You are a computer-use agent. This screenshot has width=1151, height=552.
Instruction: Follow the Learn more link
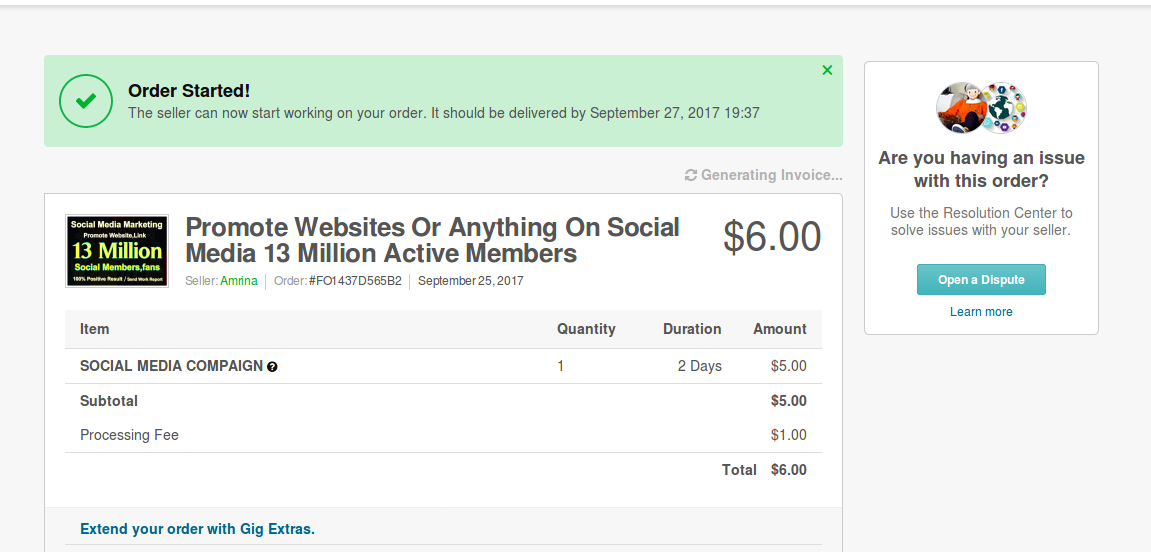click(981, 312)
